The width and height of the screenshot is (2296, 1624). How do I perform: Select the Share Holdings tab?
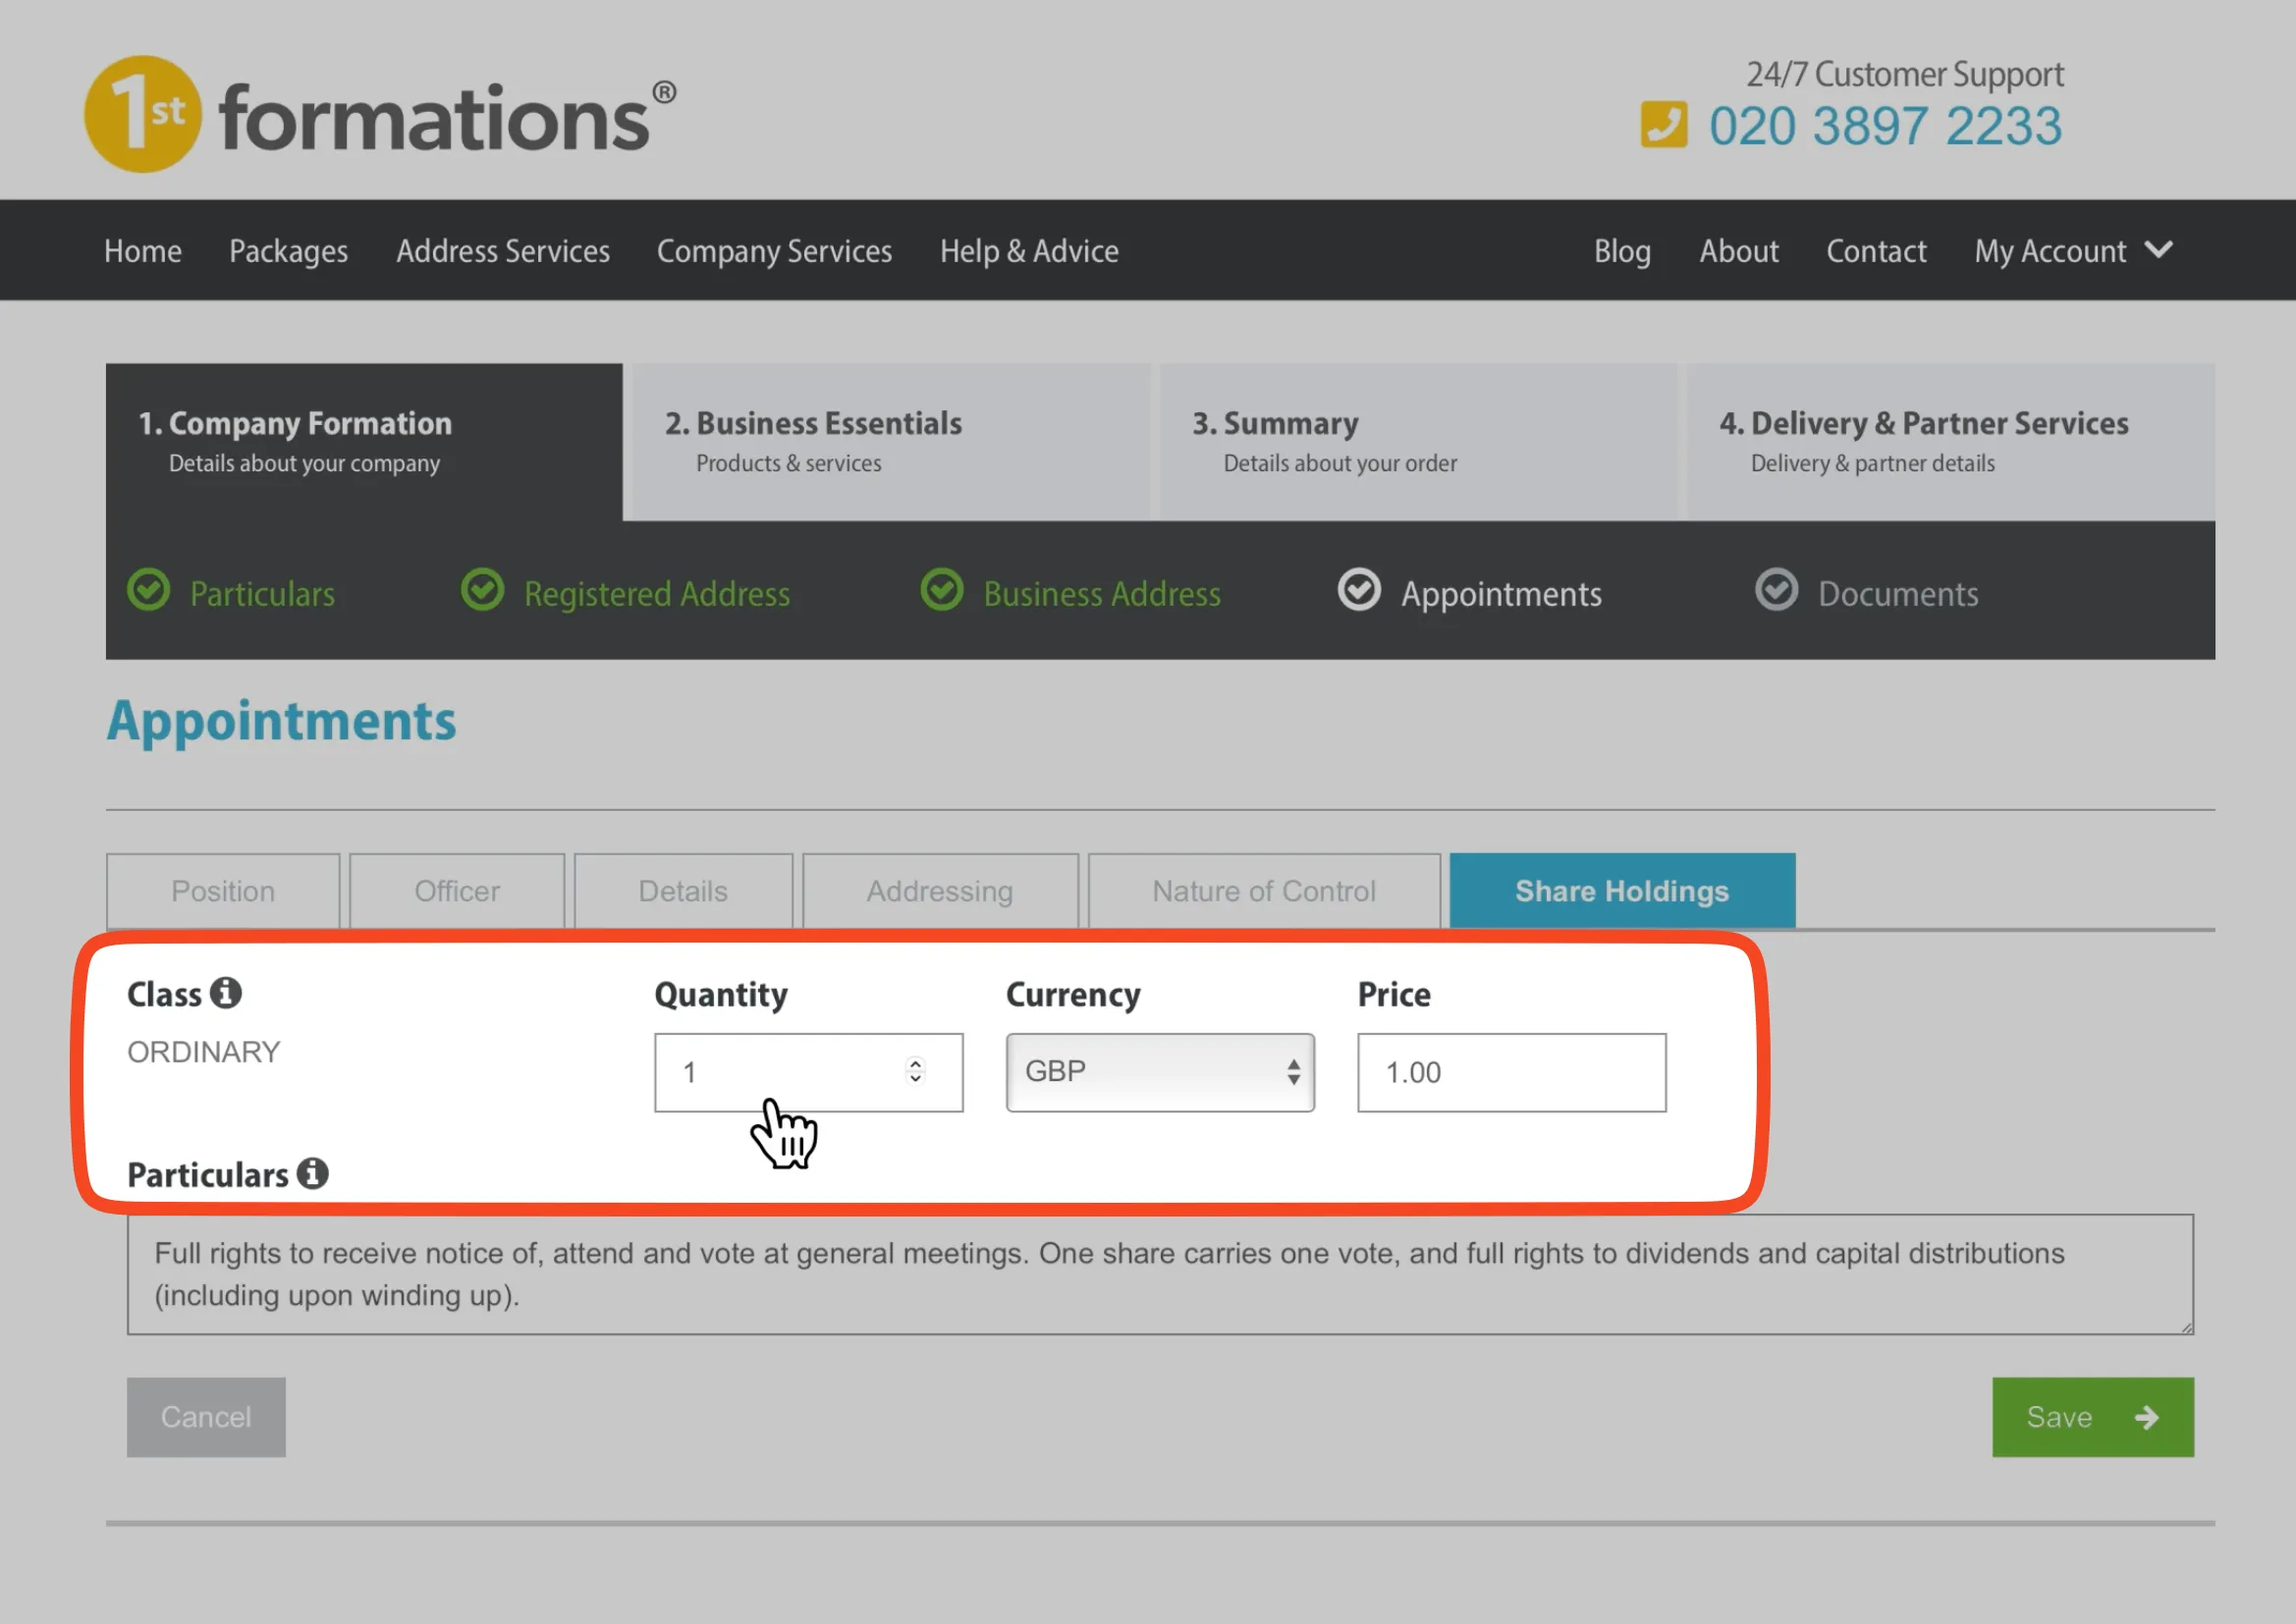[1621, 891]
